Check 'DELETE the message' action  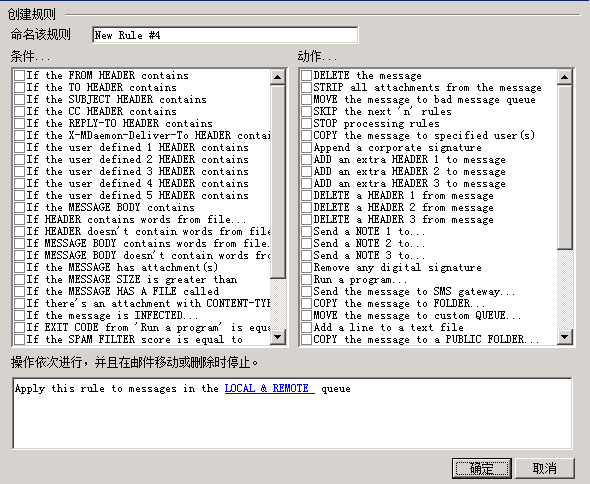(x=307, y=75)
